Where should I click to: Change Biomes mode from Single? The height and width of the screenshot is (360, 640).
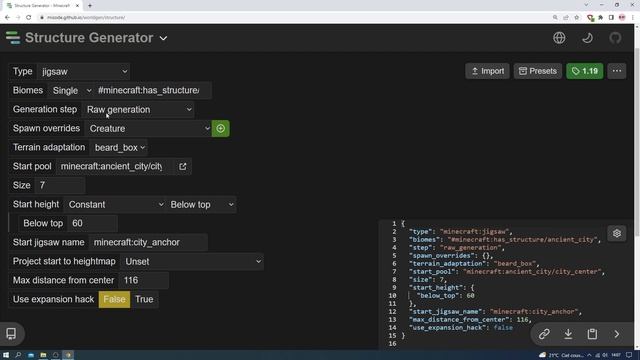coord(71,91)
